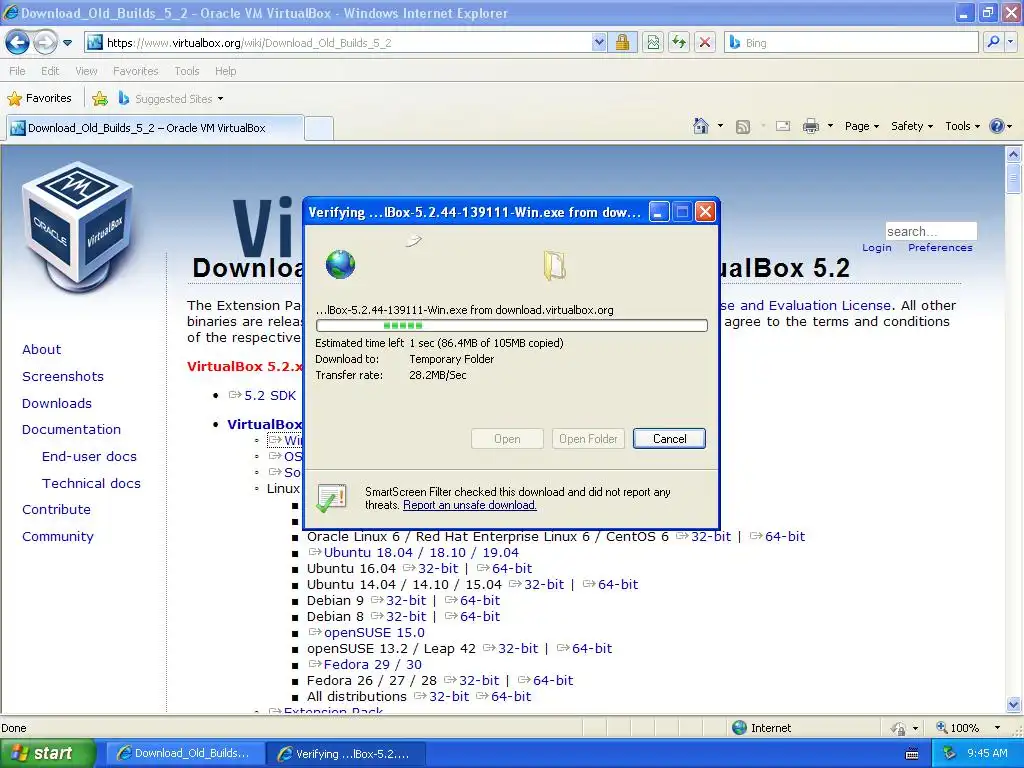Click the blue Help question icon
This screenshot has height=768, width=1024.
pyautogui.click(x=997, y=126)
